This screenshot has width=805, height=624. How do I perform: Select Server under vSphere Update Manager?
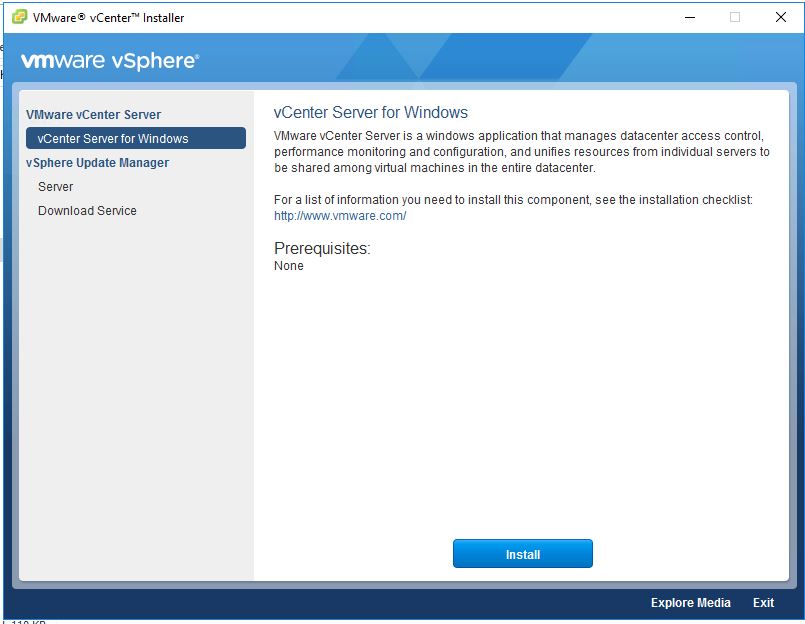click(56, 187)
